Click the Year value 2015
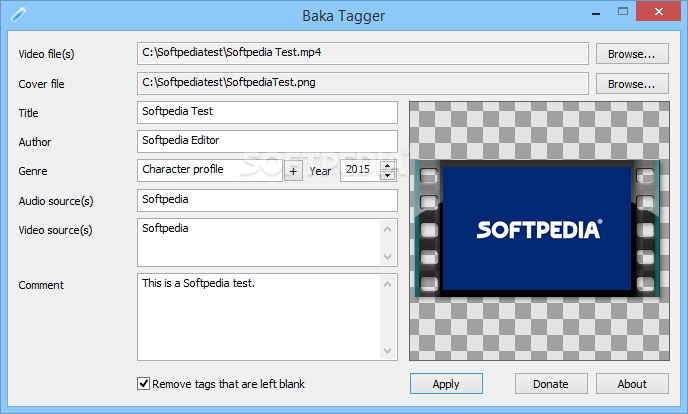The height and width of the screenshot is (414, 688). click(x=360, y=170)
